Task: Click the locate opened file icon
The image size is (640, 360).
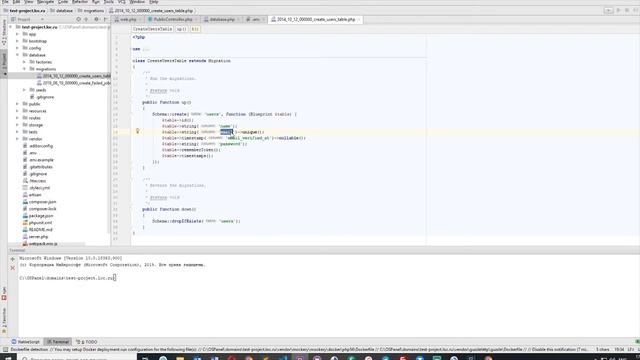Action: [78, 20]
